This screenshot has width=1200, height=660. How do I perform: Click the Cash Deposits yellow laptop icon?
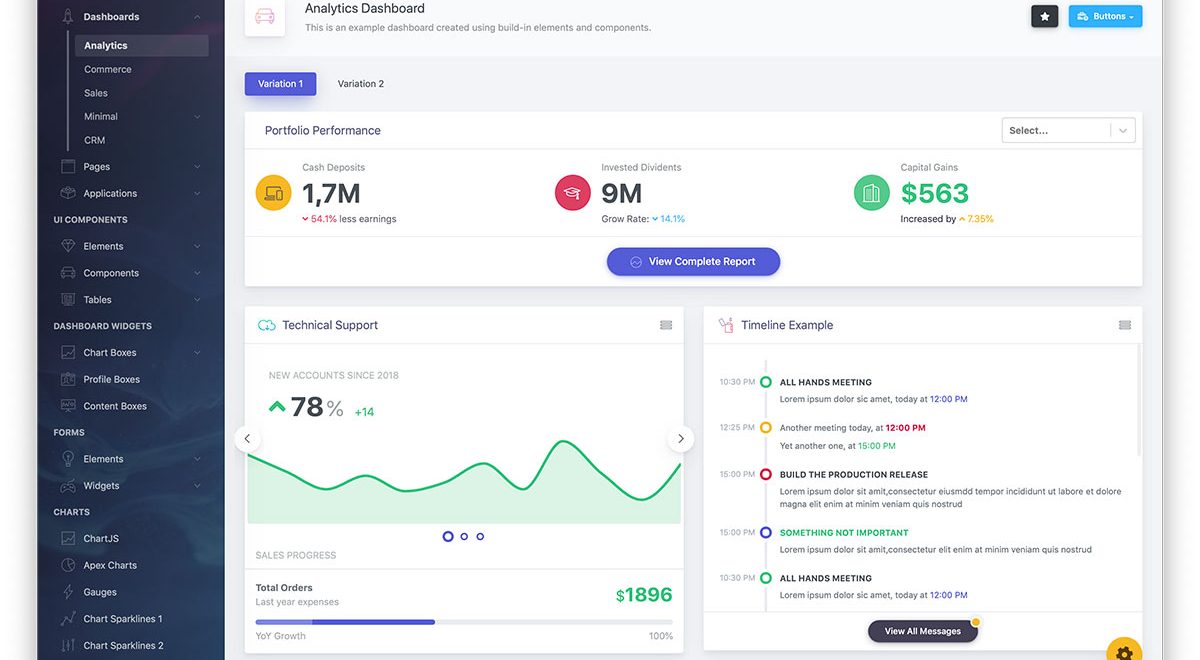click(x=273, y=192)
